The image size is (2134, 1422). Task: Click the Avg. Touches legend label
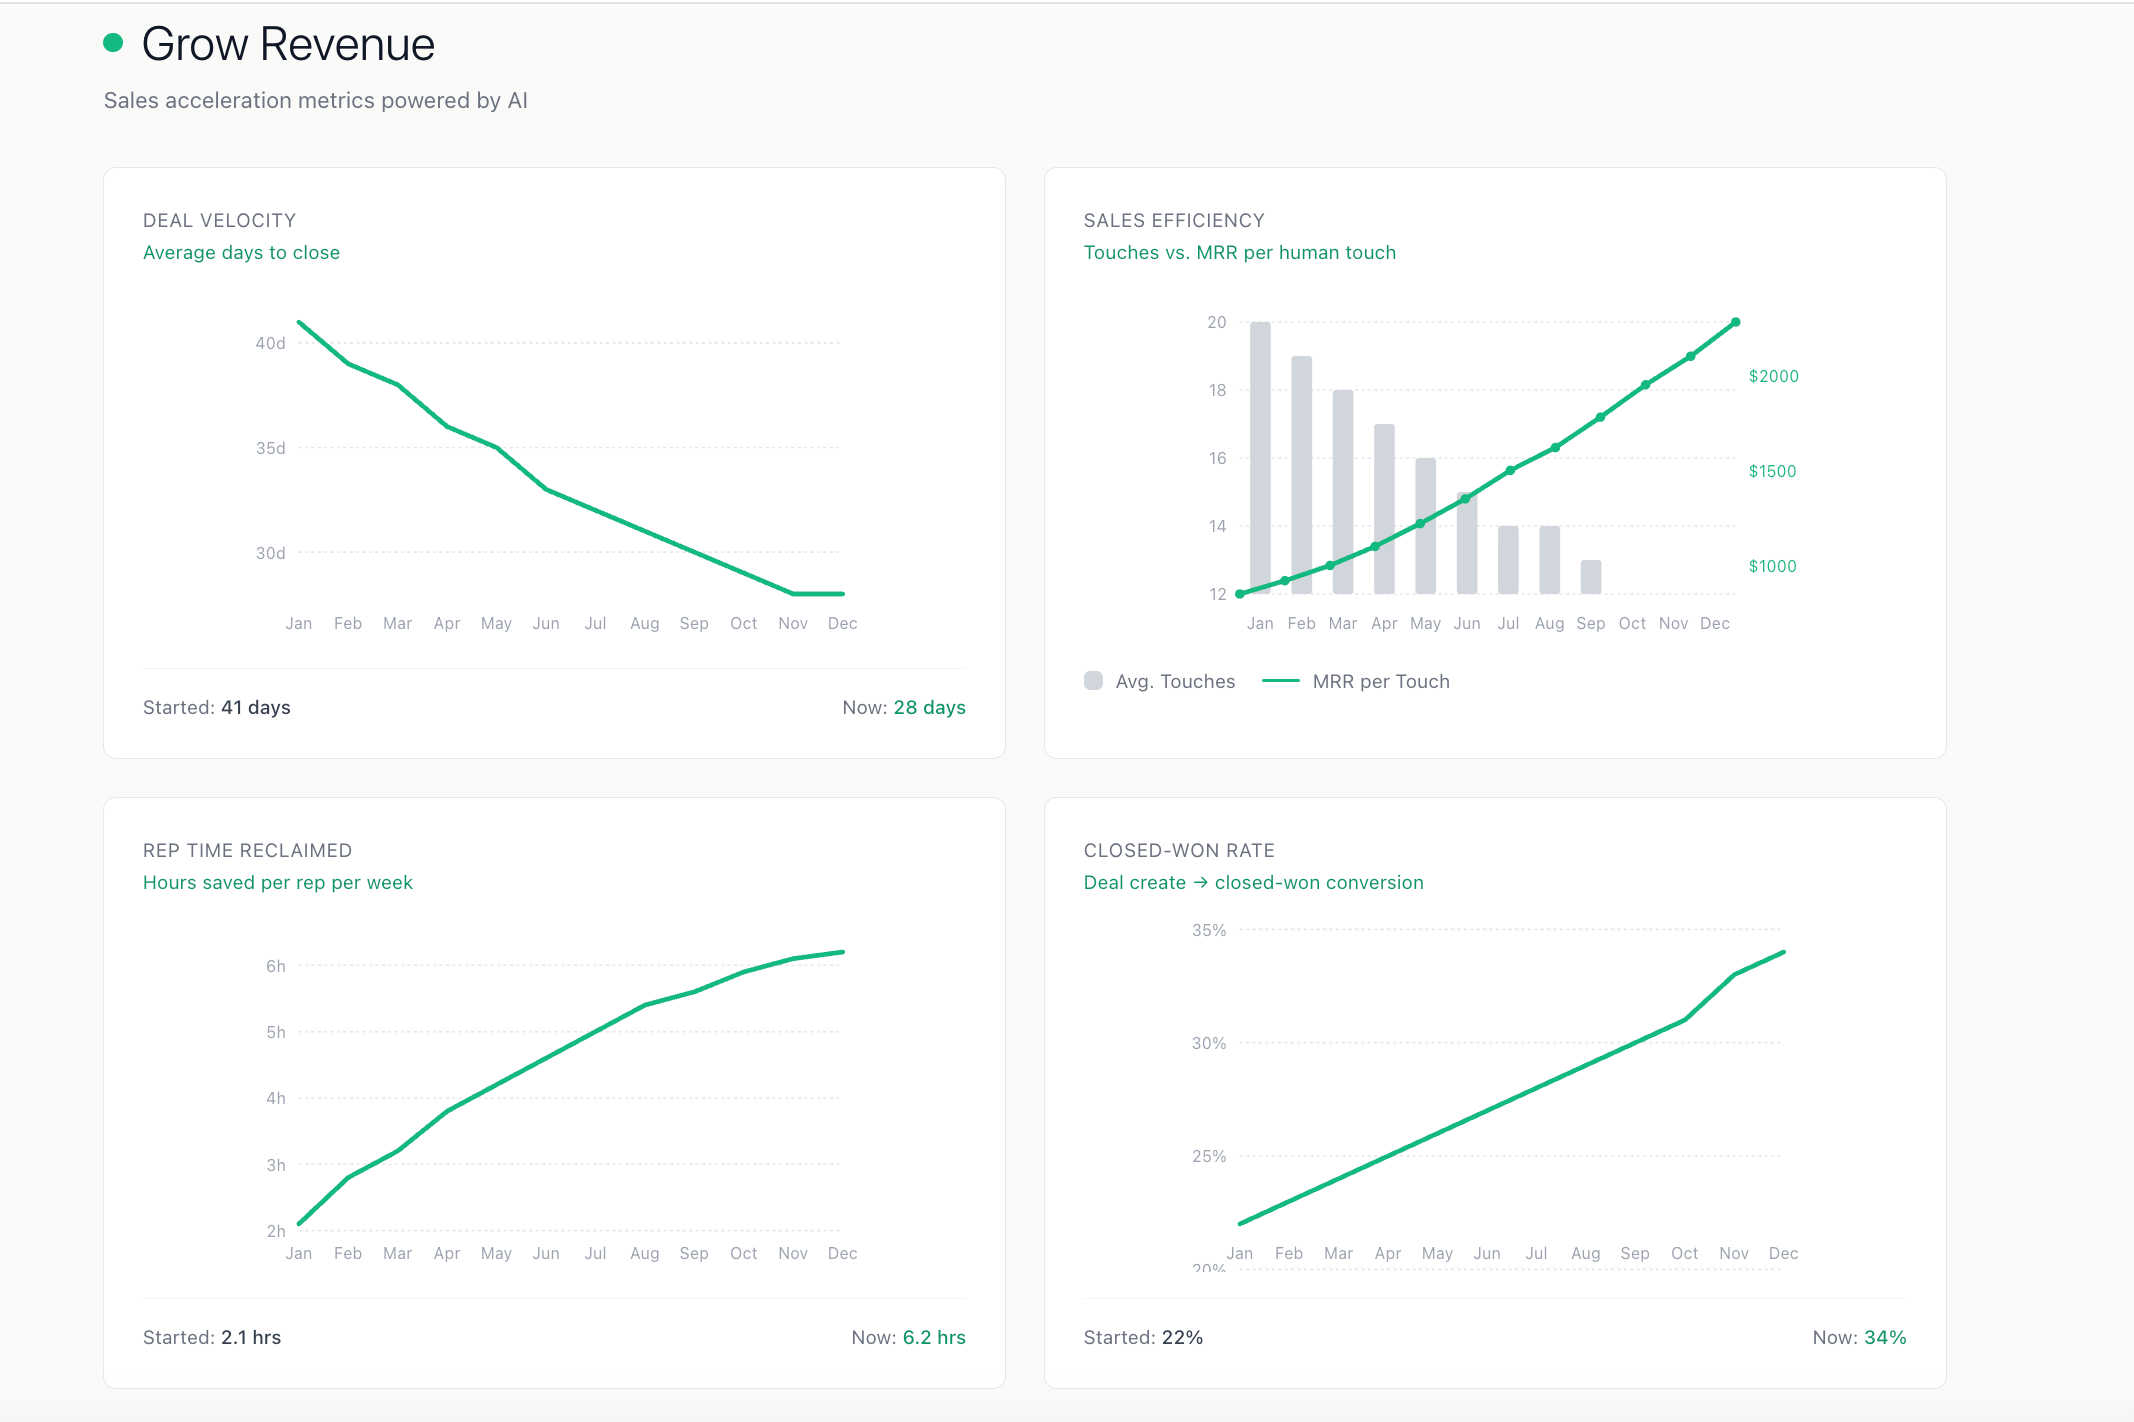(x=1175, y=681)
